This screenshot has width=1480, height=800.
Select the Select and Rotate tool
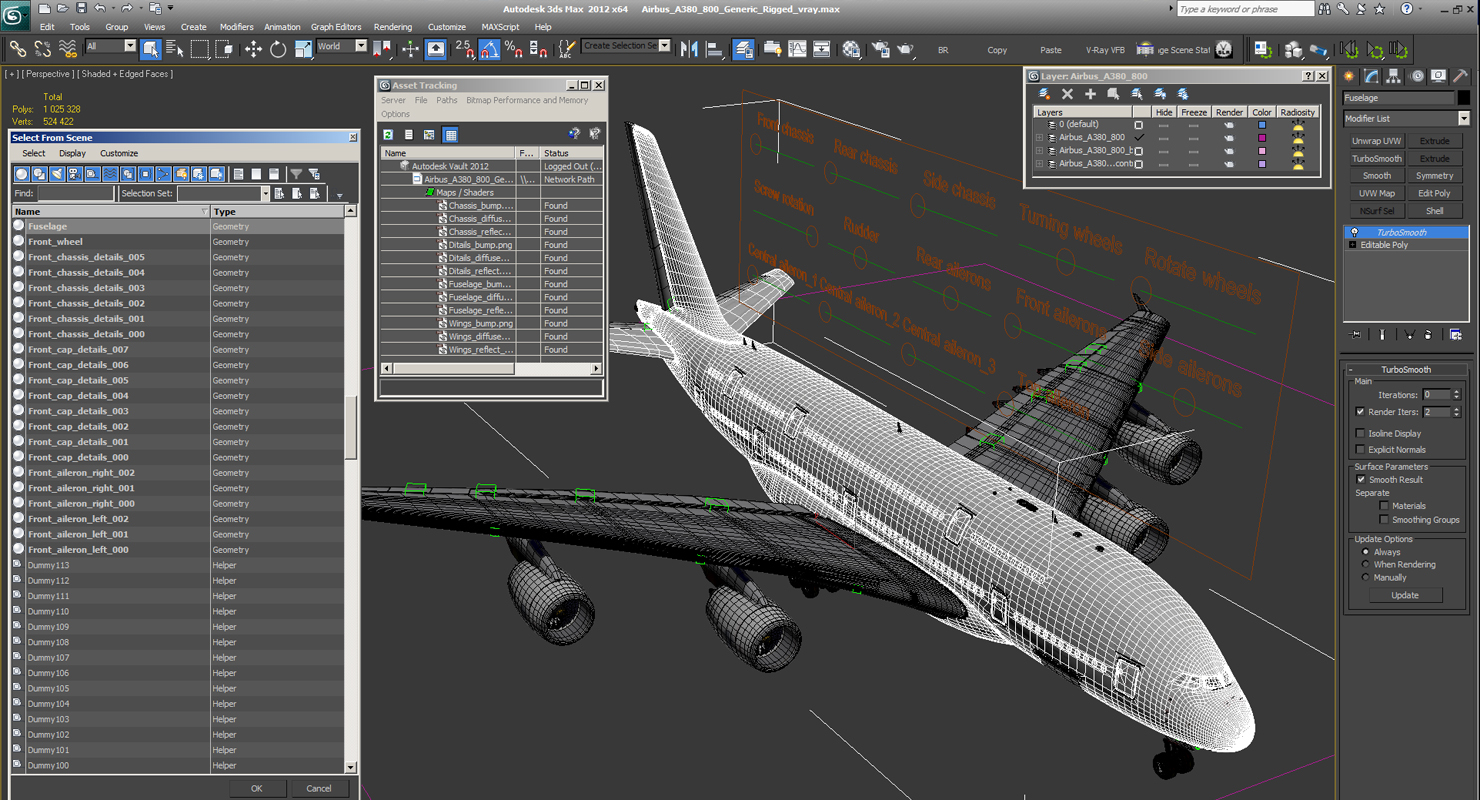[278, 48]
